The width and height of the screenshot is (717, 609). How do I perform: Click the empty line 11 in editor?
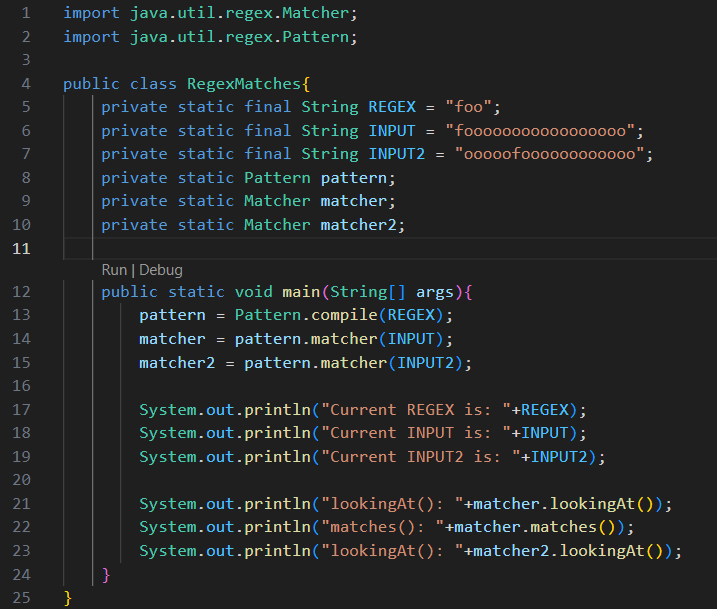[390, 249]
